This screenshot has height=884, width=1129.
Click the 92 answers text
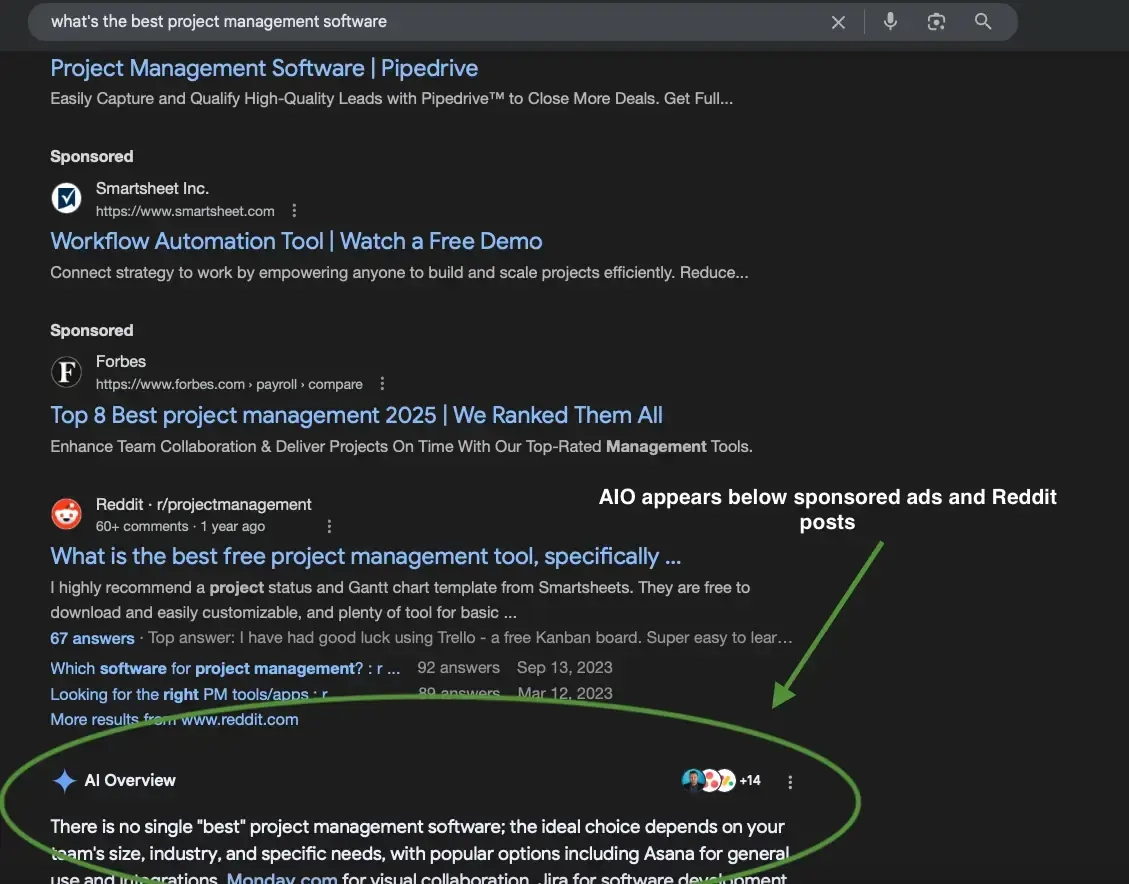point(459,668)
